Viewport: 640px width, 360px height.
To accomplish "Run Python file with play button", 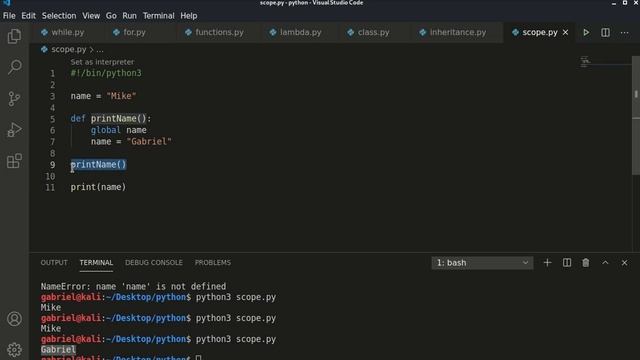I will point(586,32).
